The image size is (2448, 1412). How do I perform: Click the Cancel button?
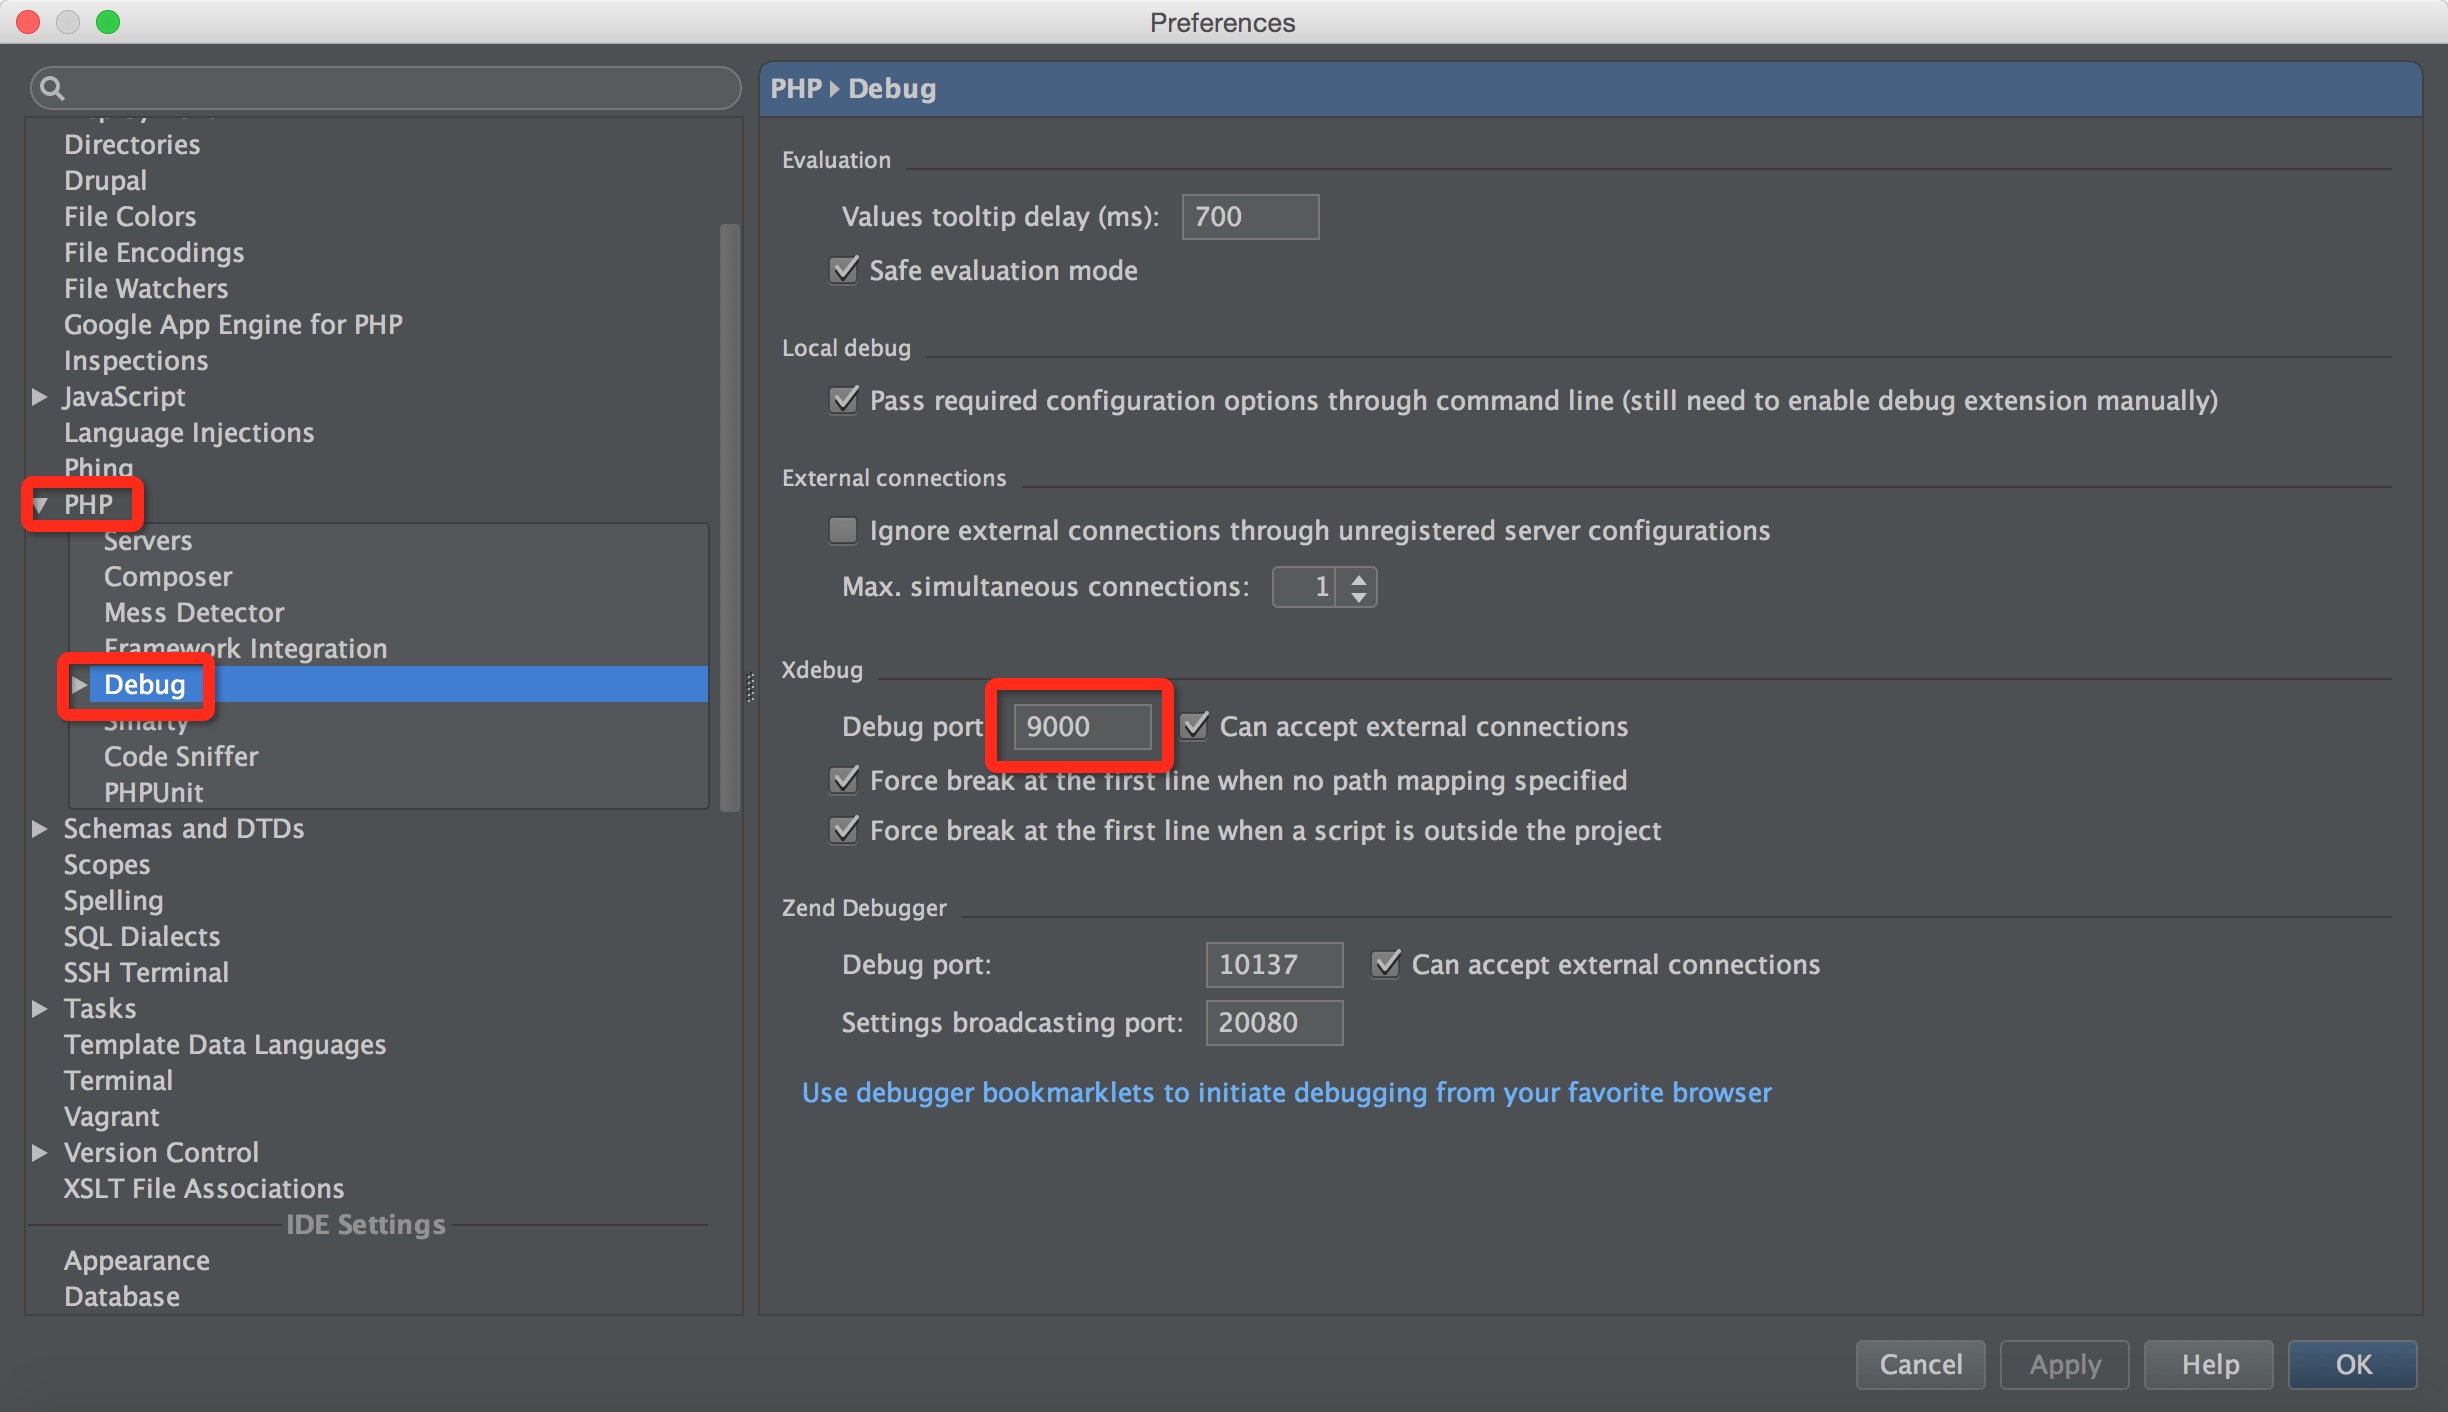click(x=1920, y=1365)
